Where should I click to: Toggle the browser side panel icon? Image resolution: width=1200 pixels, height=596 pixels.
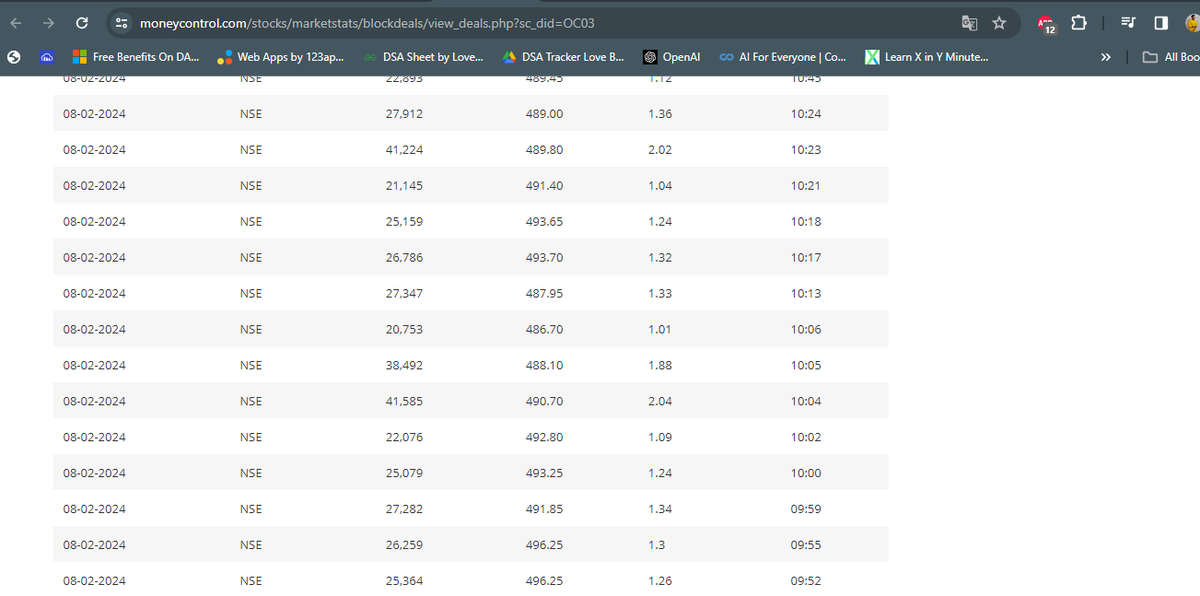[x=1159, y=22]
